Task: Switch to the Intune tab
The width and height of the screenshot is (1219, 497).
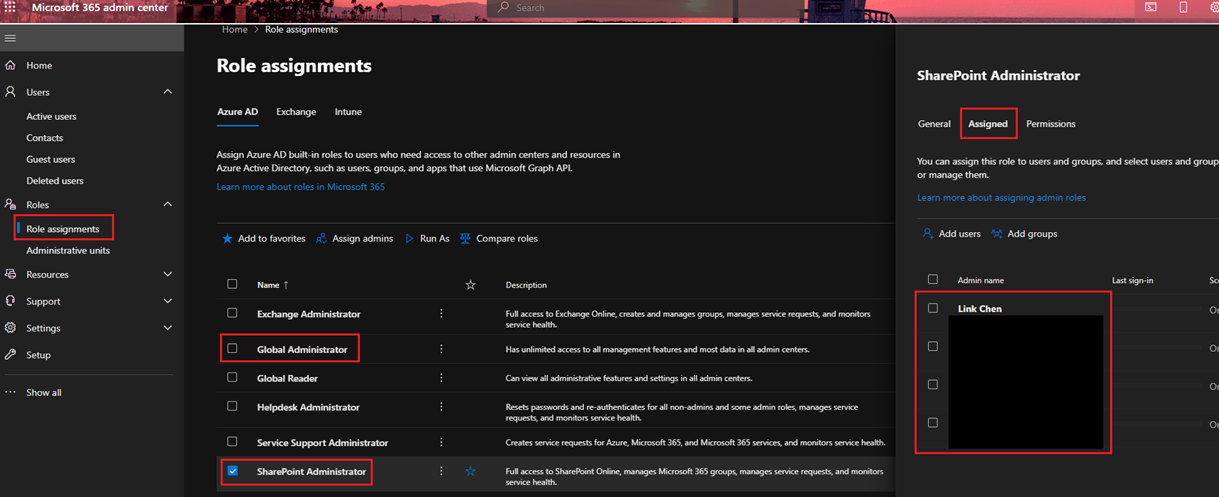Action: [348, 112]
